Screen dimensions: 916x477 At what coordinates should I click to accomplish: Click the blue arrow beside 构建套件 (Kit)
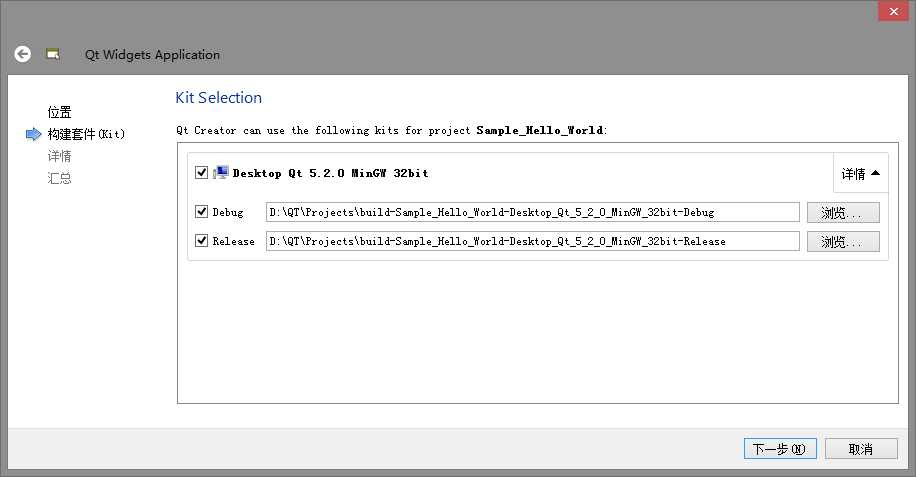[33, 134]
